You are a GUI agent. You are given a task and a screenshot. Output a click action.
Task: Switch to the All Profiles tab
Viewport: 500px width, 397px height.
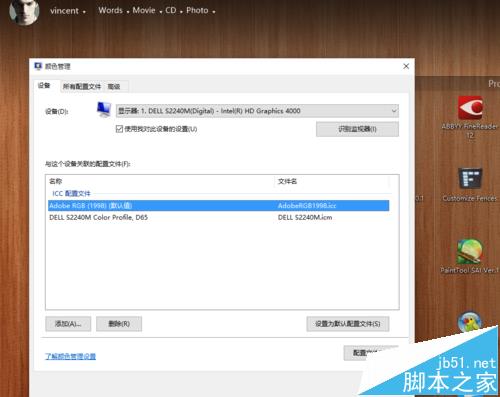coord(82,87)
